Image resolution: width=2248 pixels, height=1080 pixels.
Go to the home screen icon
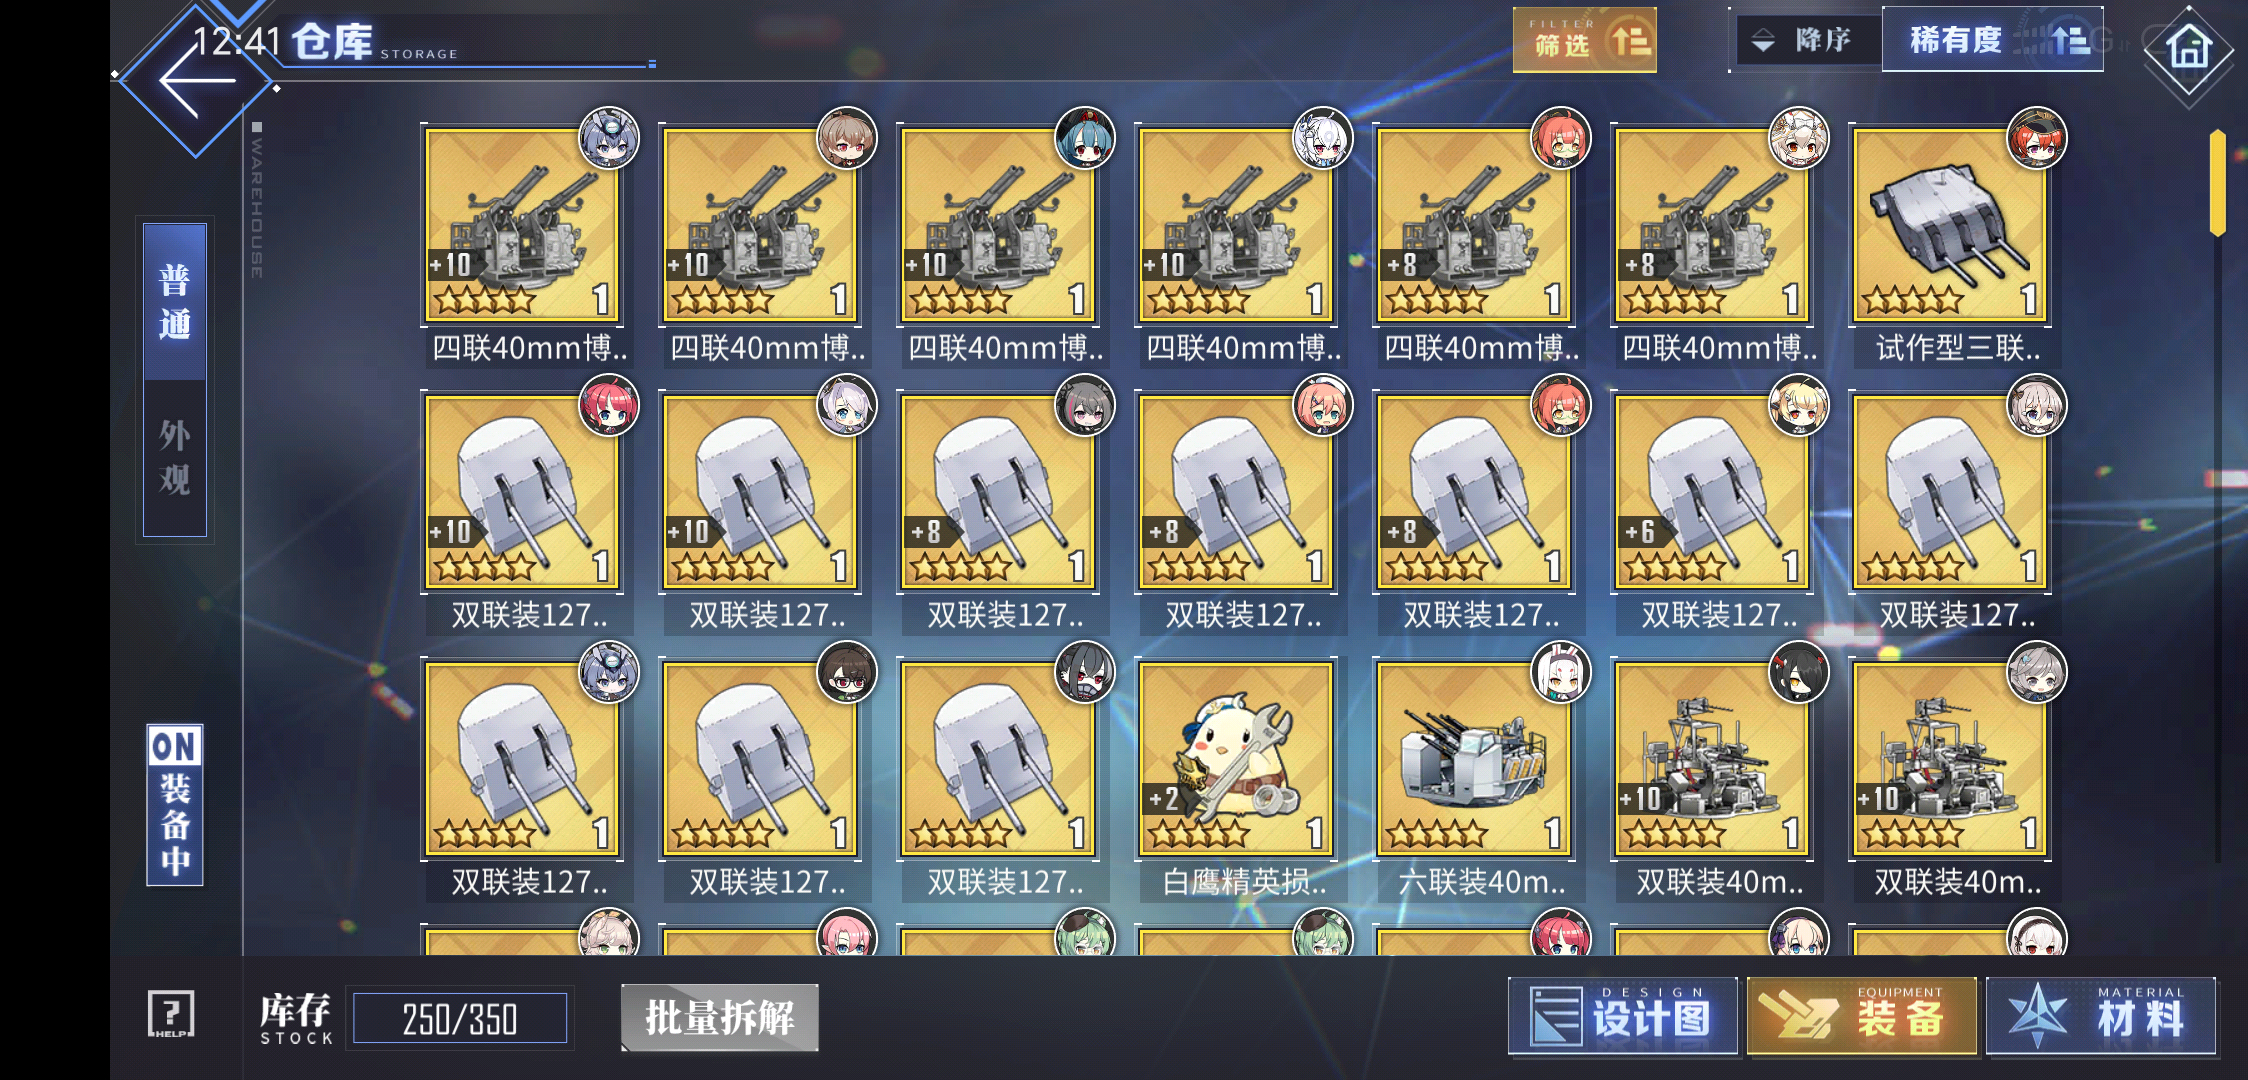click(2188, 48)
